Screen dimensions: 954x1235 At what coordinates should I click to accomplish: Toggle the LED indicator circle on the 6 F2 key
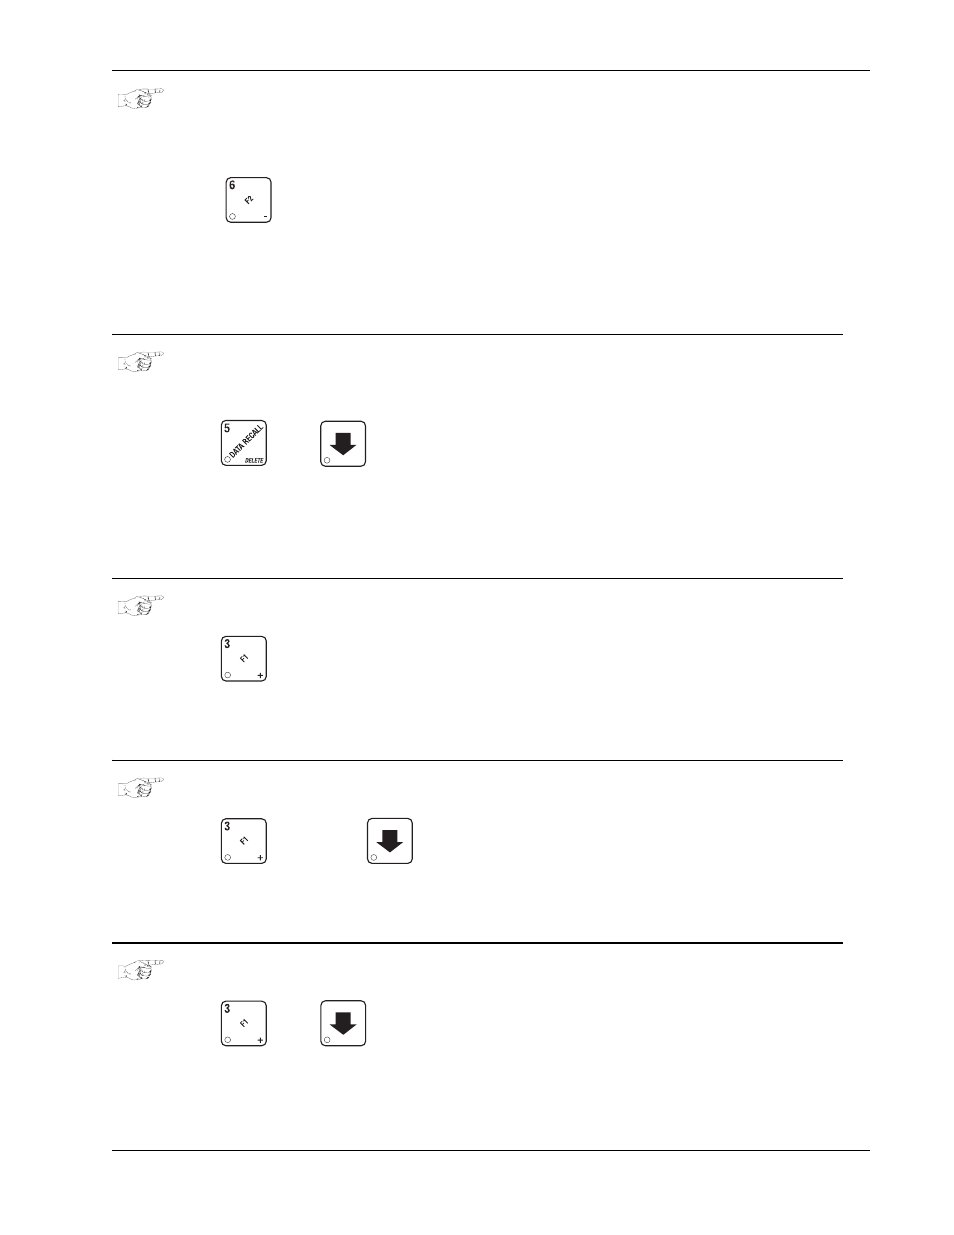click(x=233, y=216)
